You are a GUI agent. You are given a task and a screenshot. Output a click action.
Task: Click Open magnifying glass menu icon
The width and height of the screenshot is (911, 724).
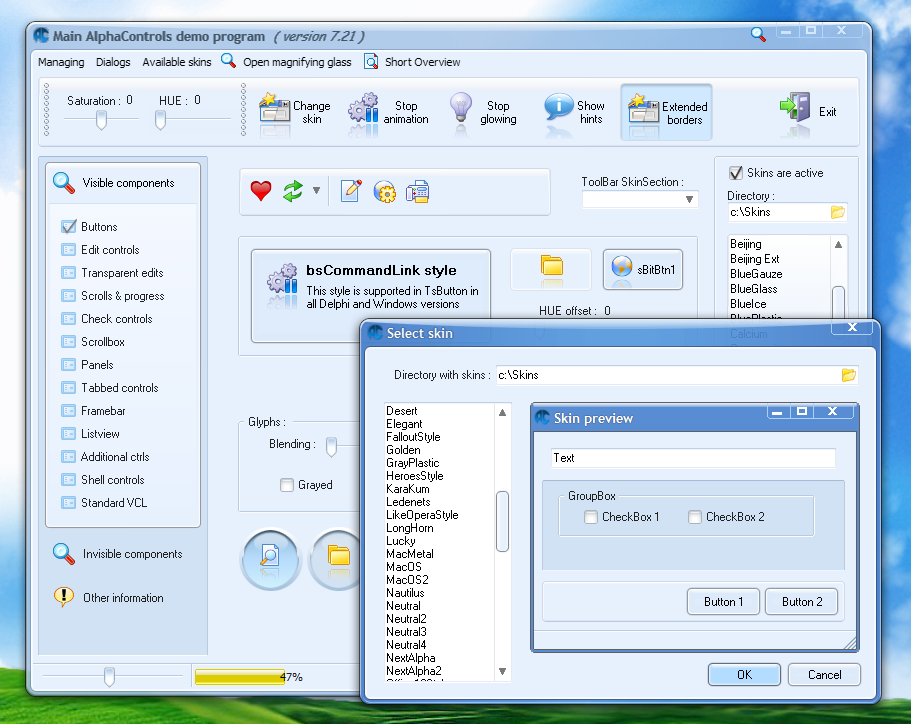[228, 60]
